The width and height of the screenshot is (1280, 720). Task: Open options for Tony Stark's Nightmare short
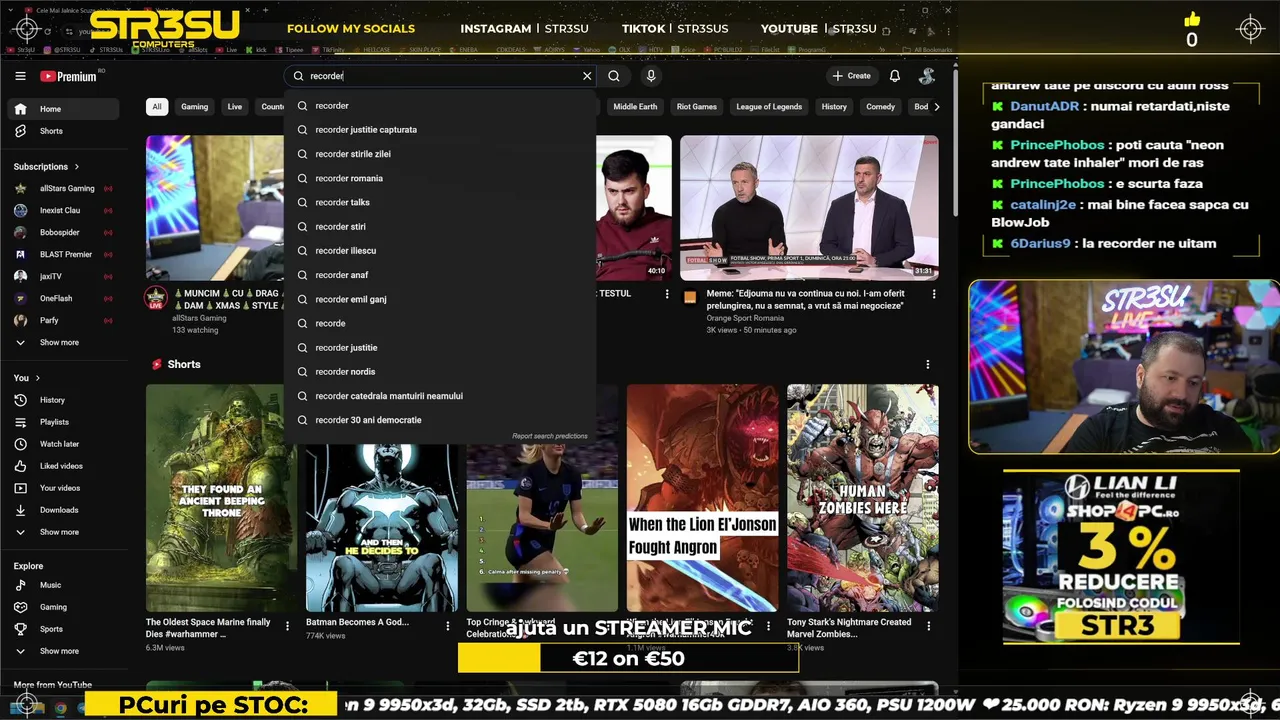point(928,626)
